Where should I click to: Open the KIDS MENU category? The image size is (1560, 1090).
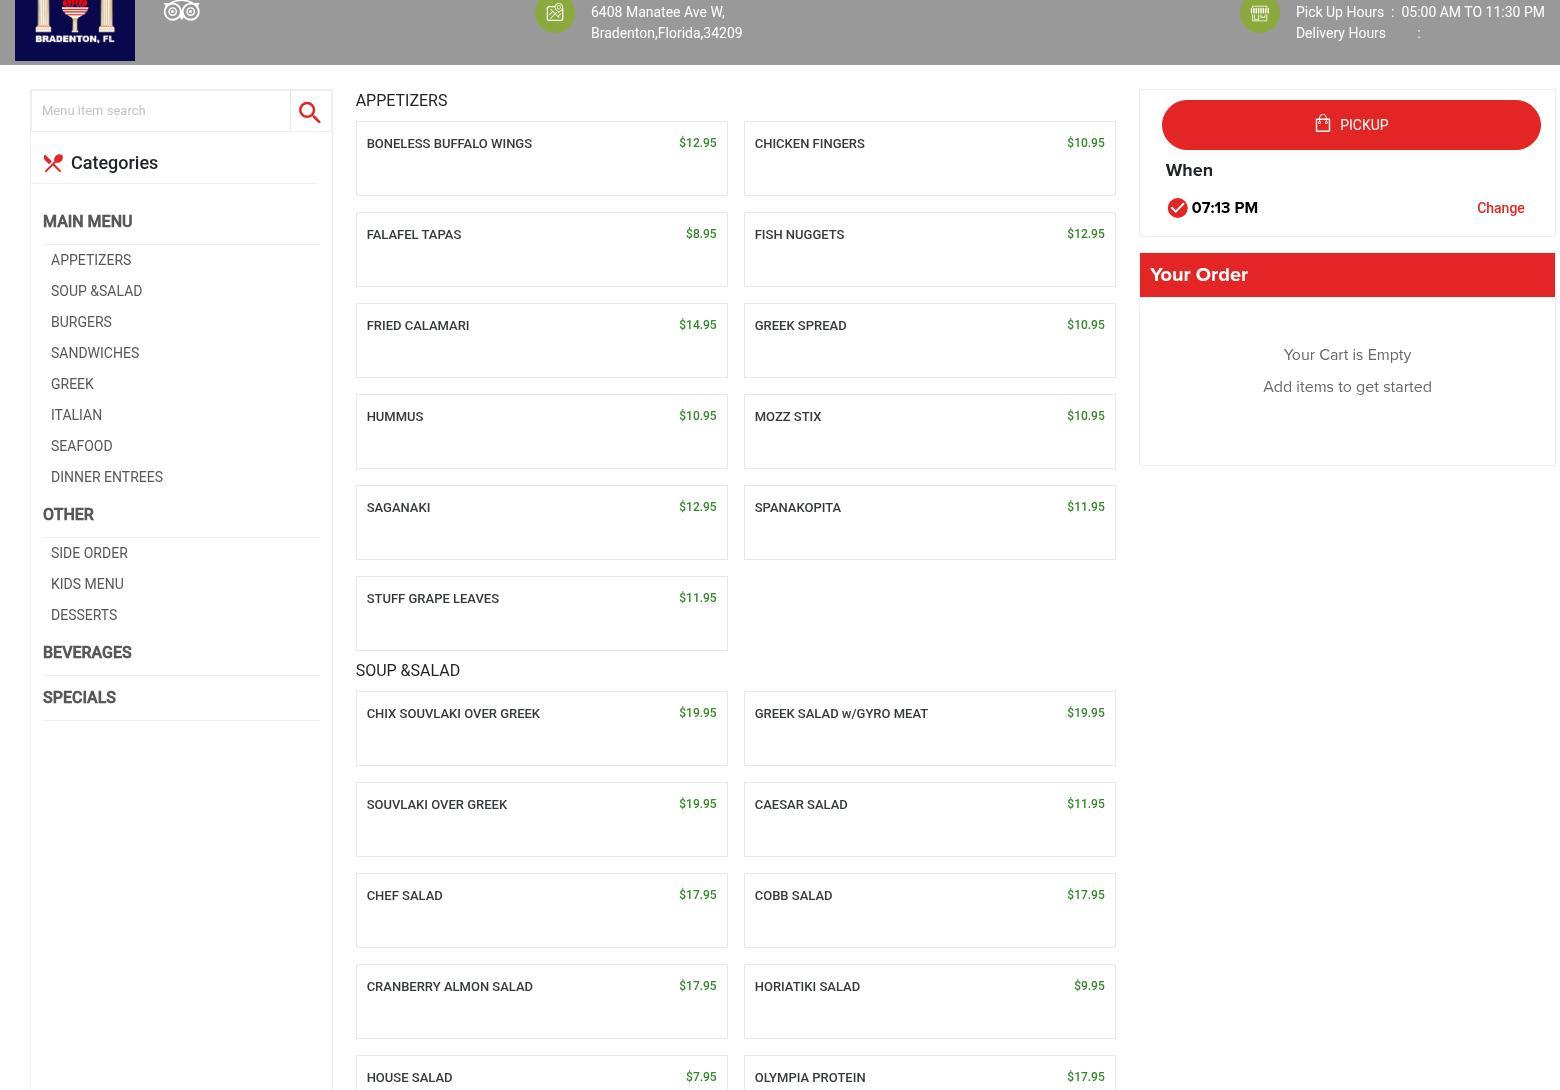87,584
